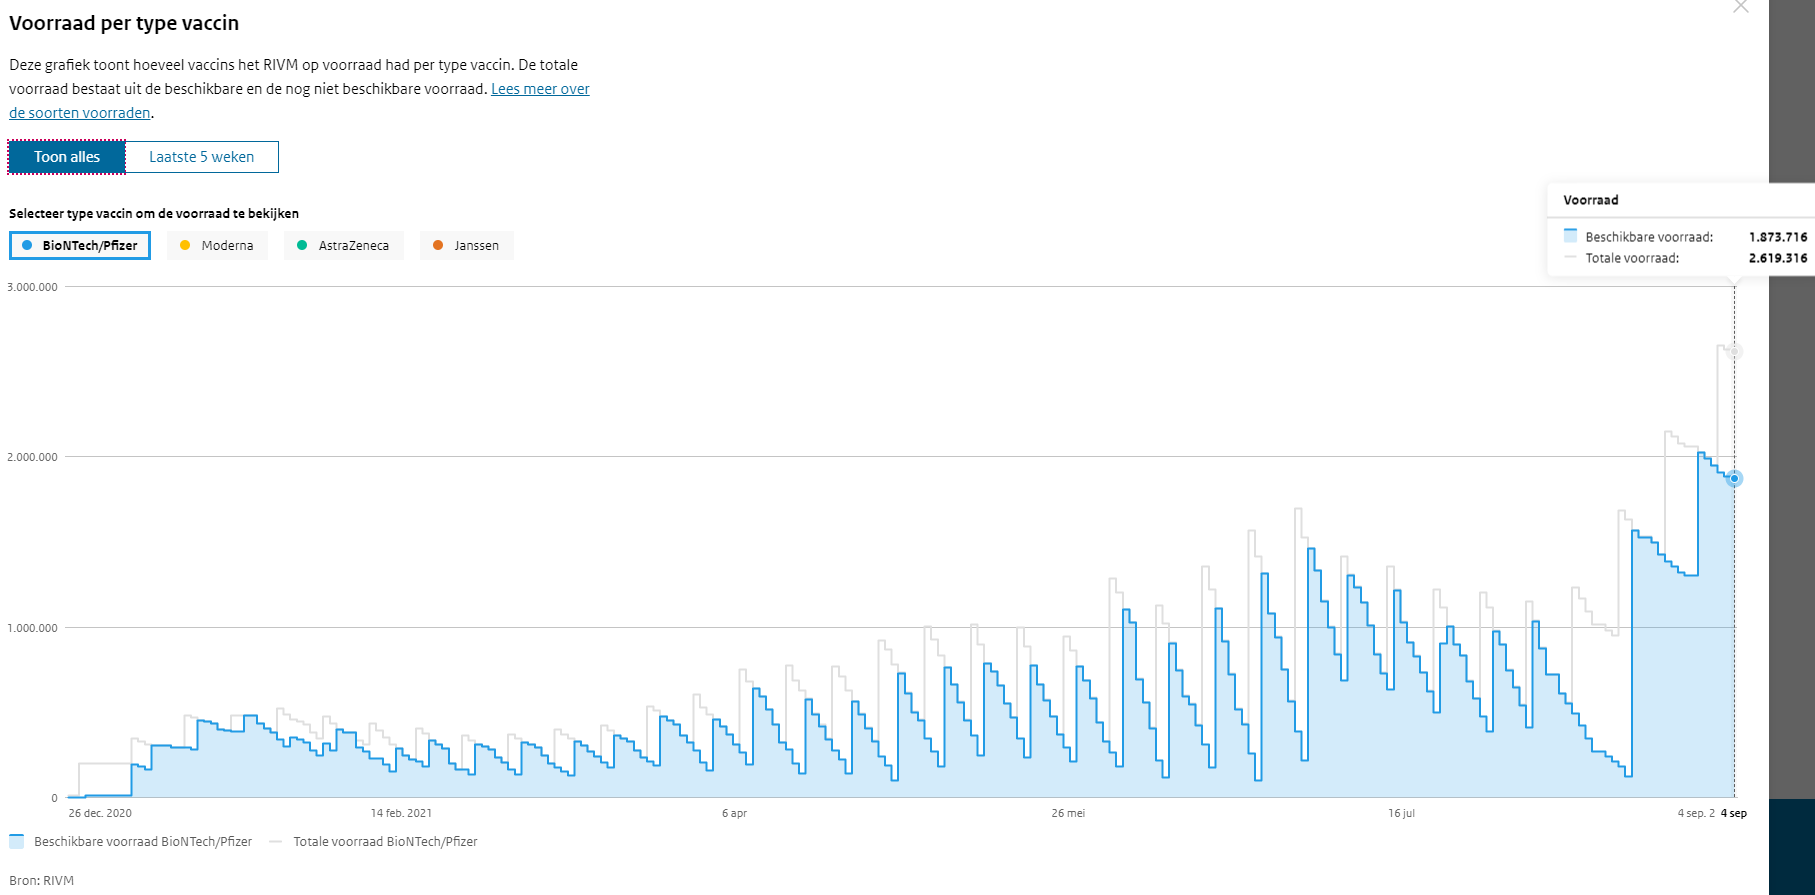Select the BioNTech/Pfizer vaccine filter

pos(80,245)
